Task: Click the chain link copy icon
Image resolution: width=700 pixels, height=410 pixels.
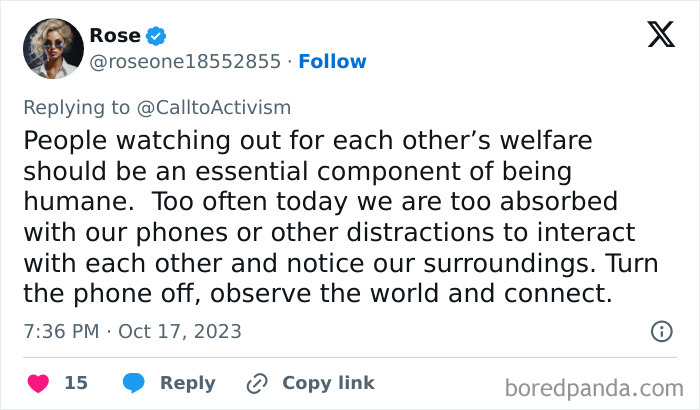Action: 258,383
